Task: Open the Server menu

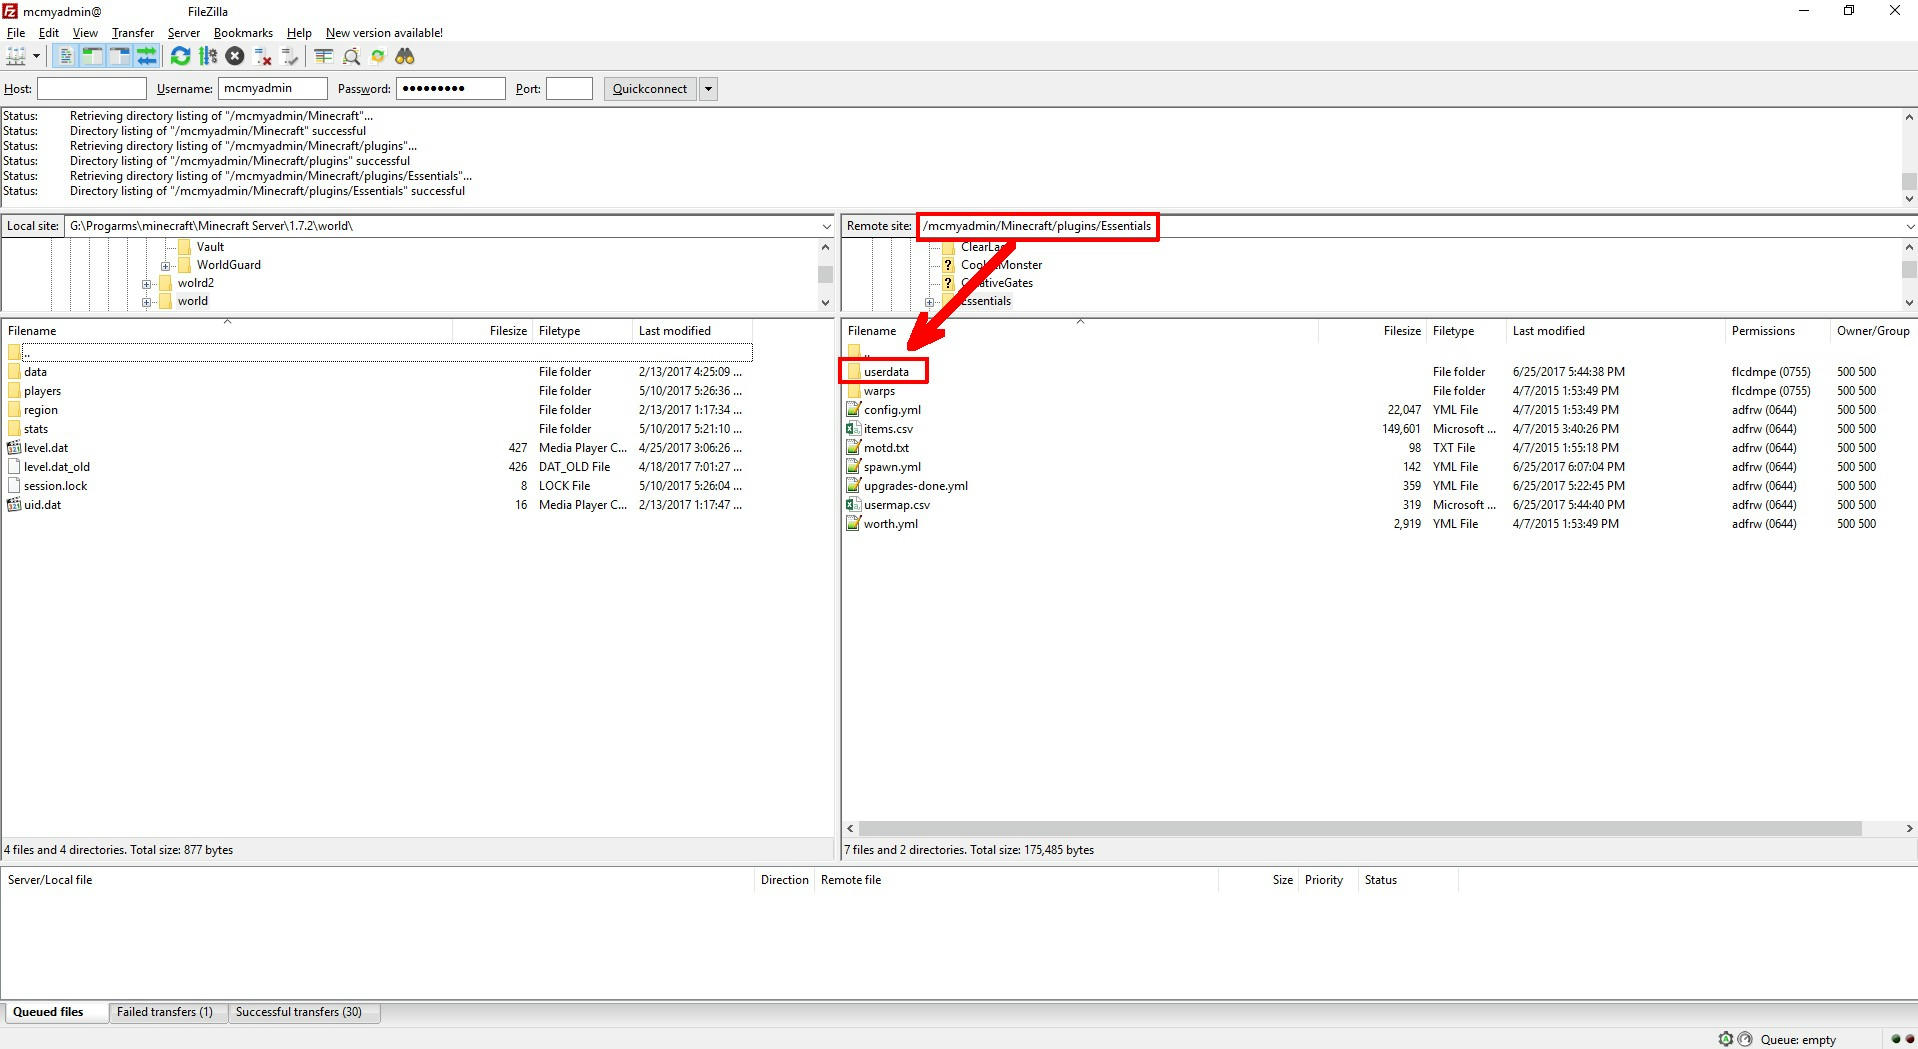Action: pyautogui.click(x=184, y=33)
